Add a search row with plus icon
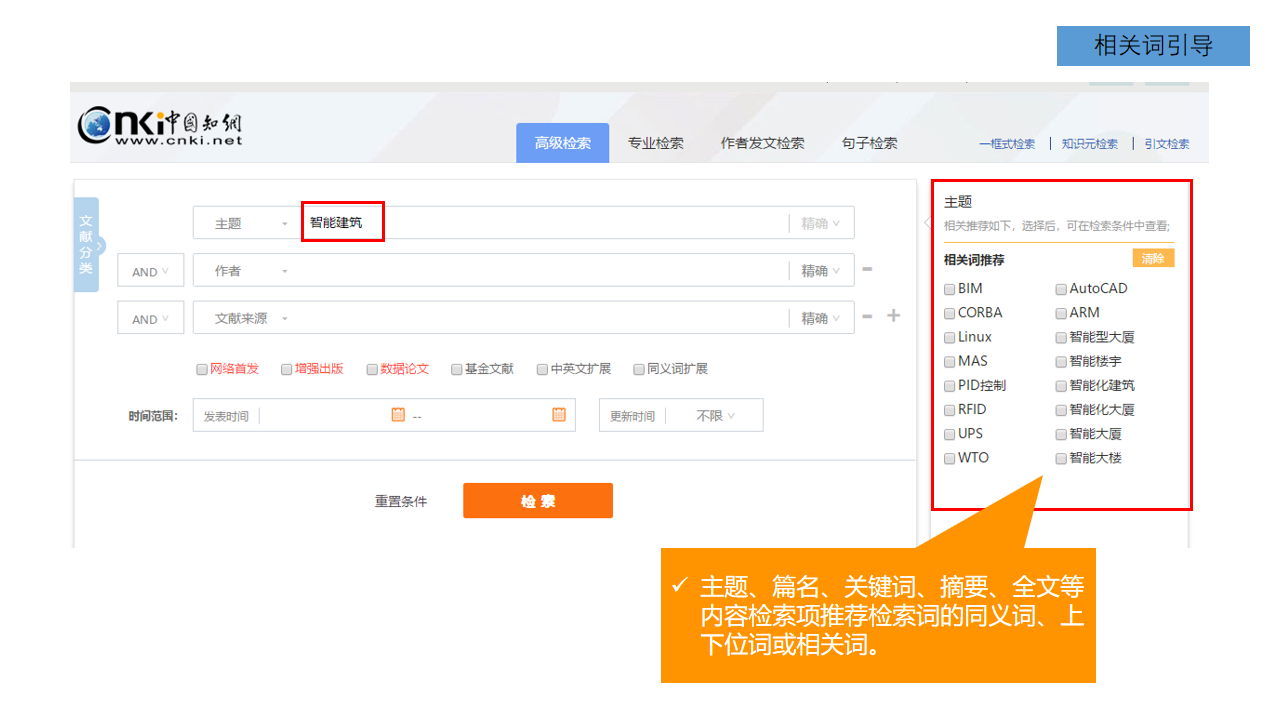This screenshot has height=720, width=1280. 894,316
